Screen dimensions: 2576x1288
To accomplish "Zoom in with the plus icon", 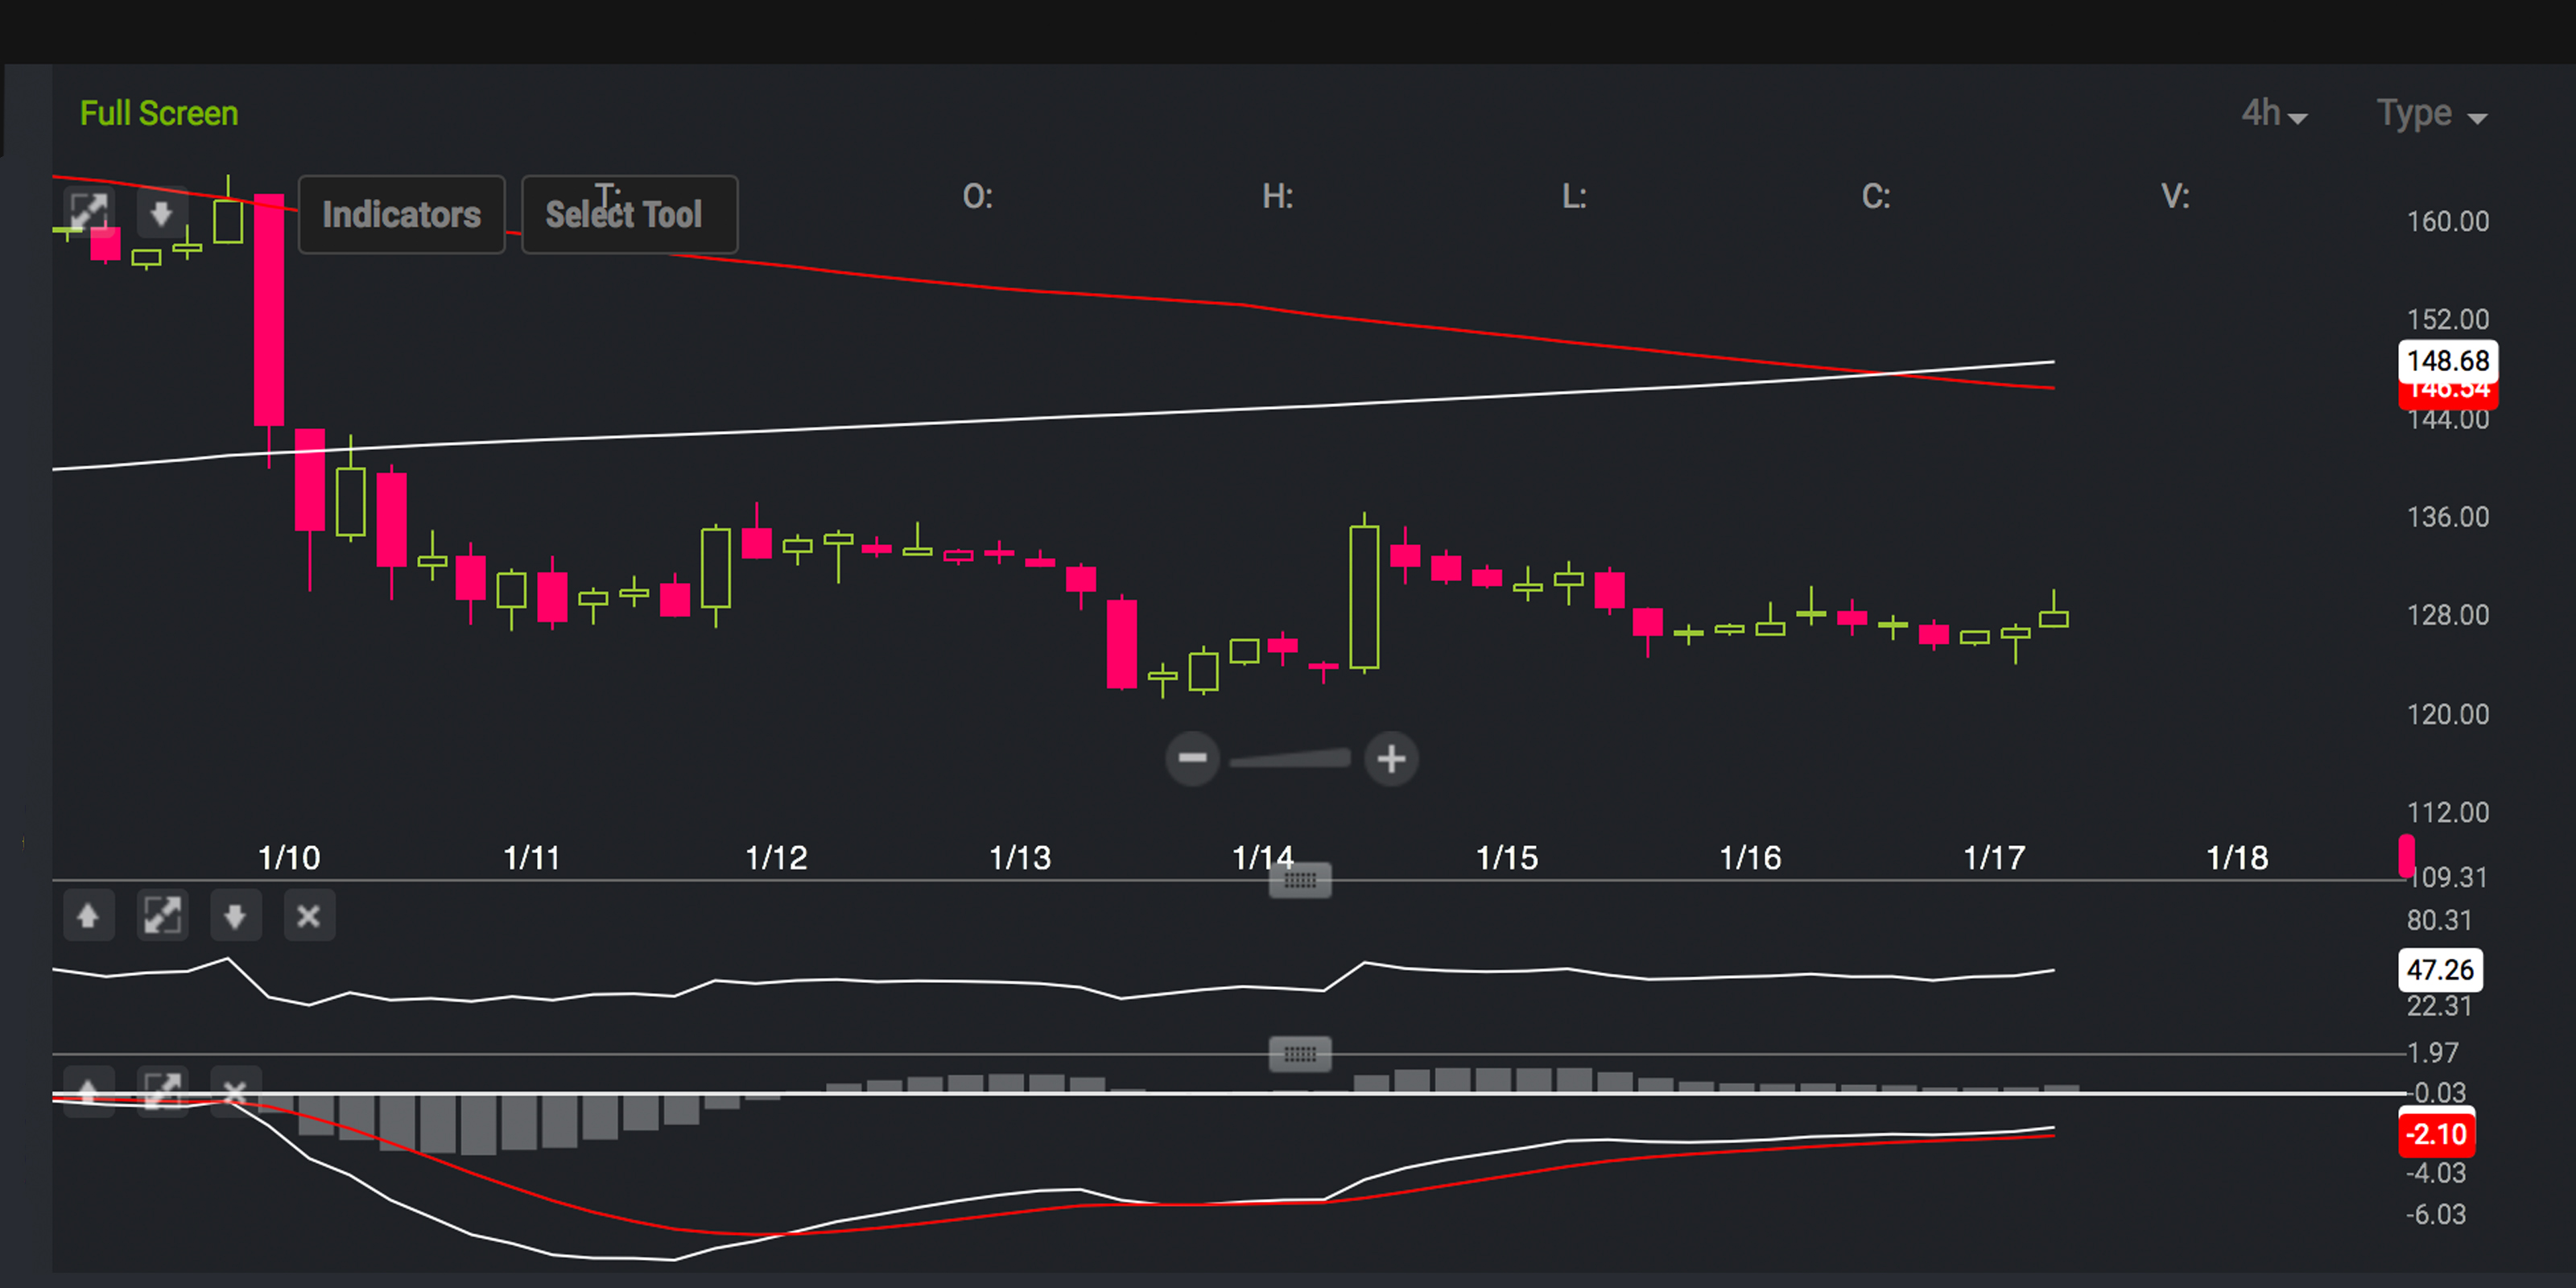I will (x=1391, y=759).
